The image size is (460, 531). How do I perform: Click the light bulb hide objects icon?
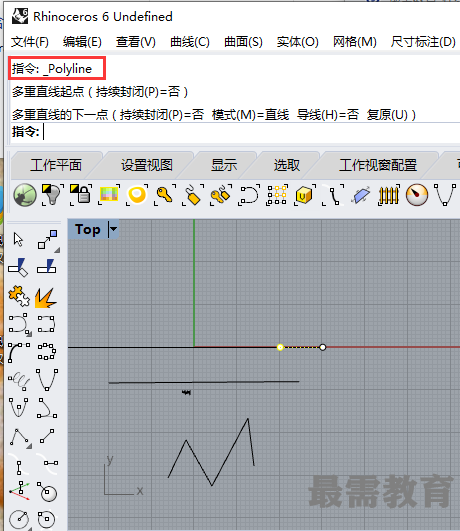pos(53,195)
